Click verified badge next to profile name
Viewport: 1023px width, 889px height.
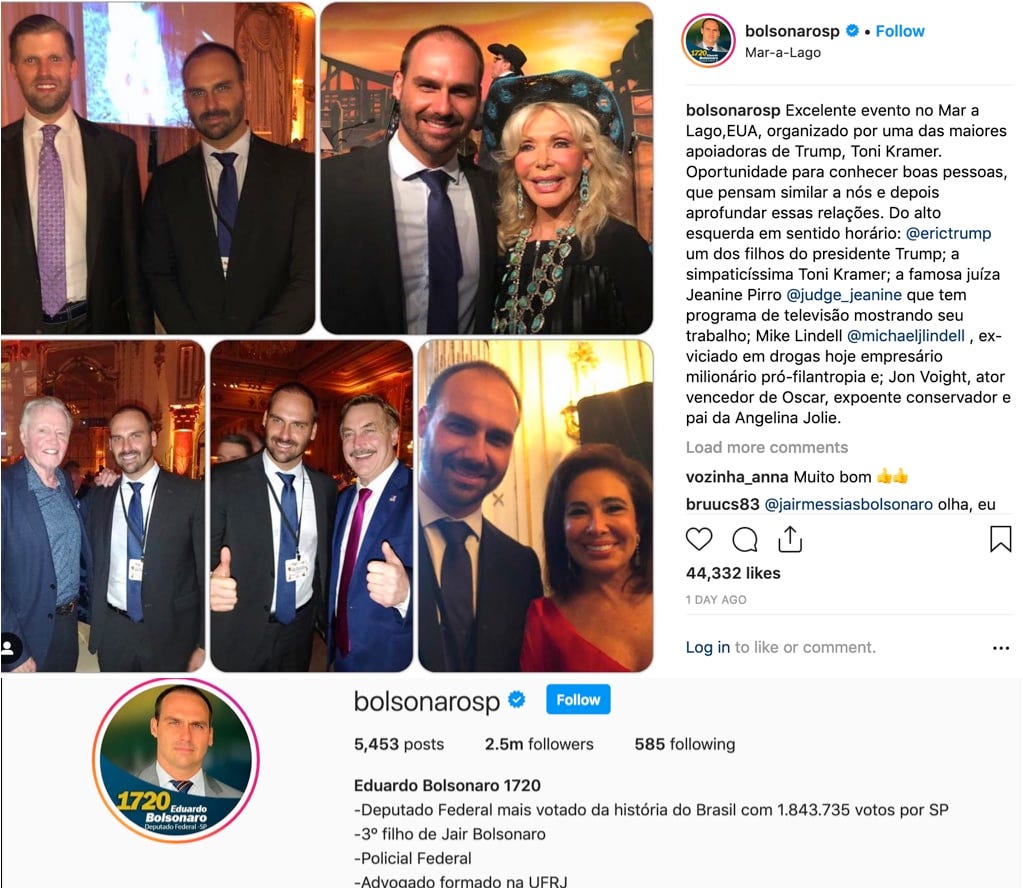[517, 700]
